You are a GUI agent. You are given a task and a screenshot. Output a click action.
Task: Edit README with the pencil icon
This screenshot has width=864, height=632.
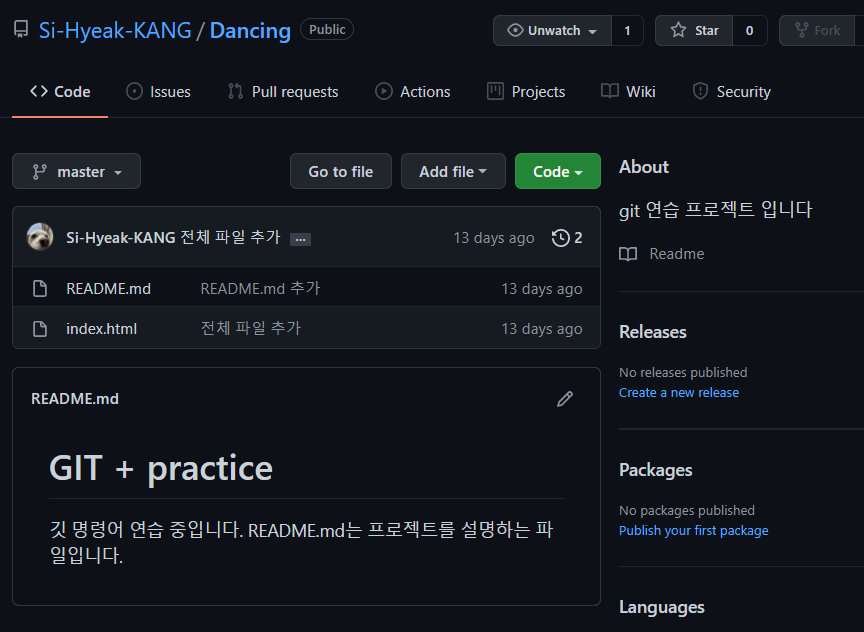pos(565,399)
